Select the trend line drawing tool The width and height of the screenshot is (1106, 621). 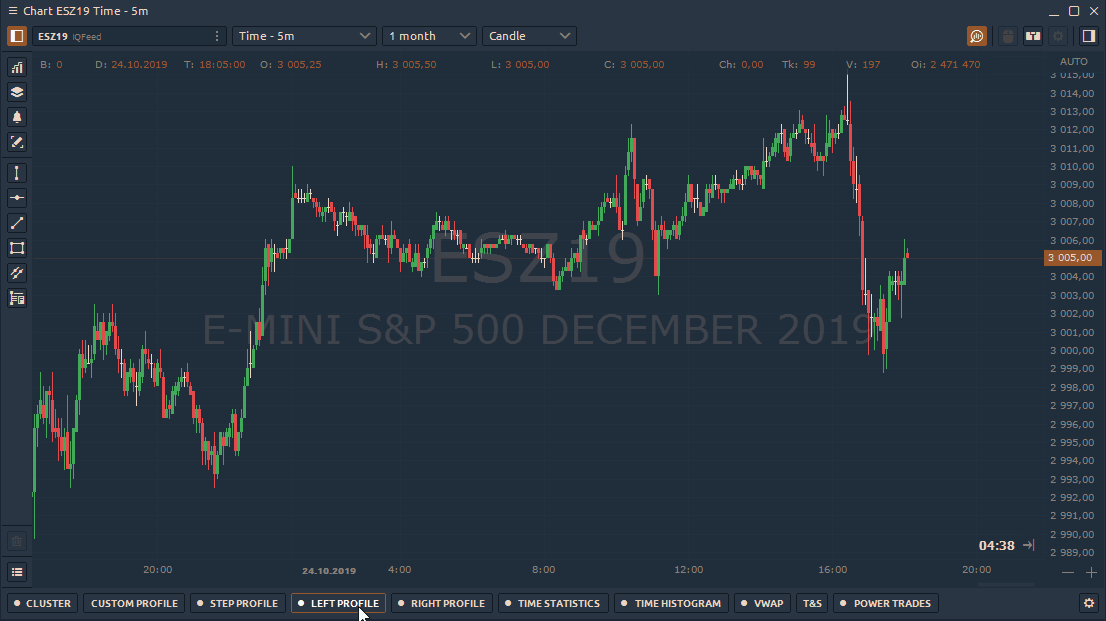(17, 223)
